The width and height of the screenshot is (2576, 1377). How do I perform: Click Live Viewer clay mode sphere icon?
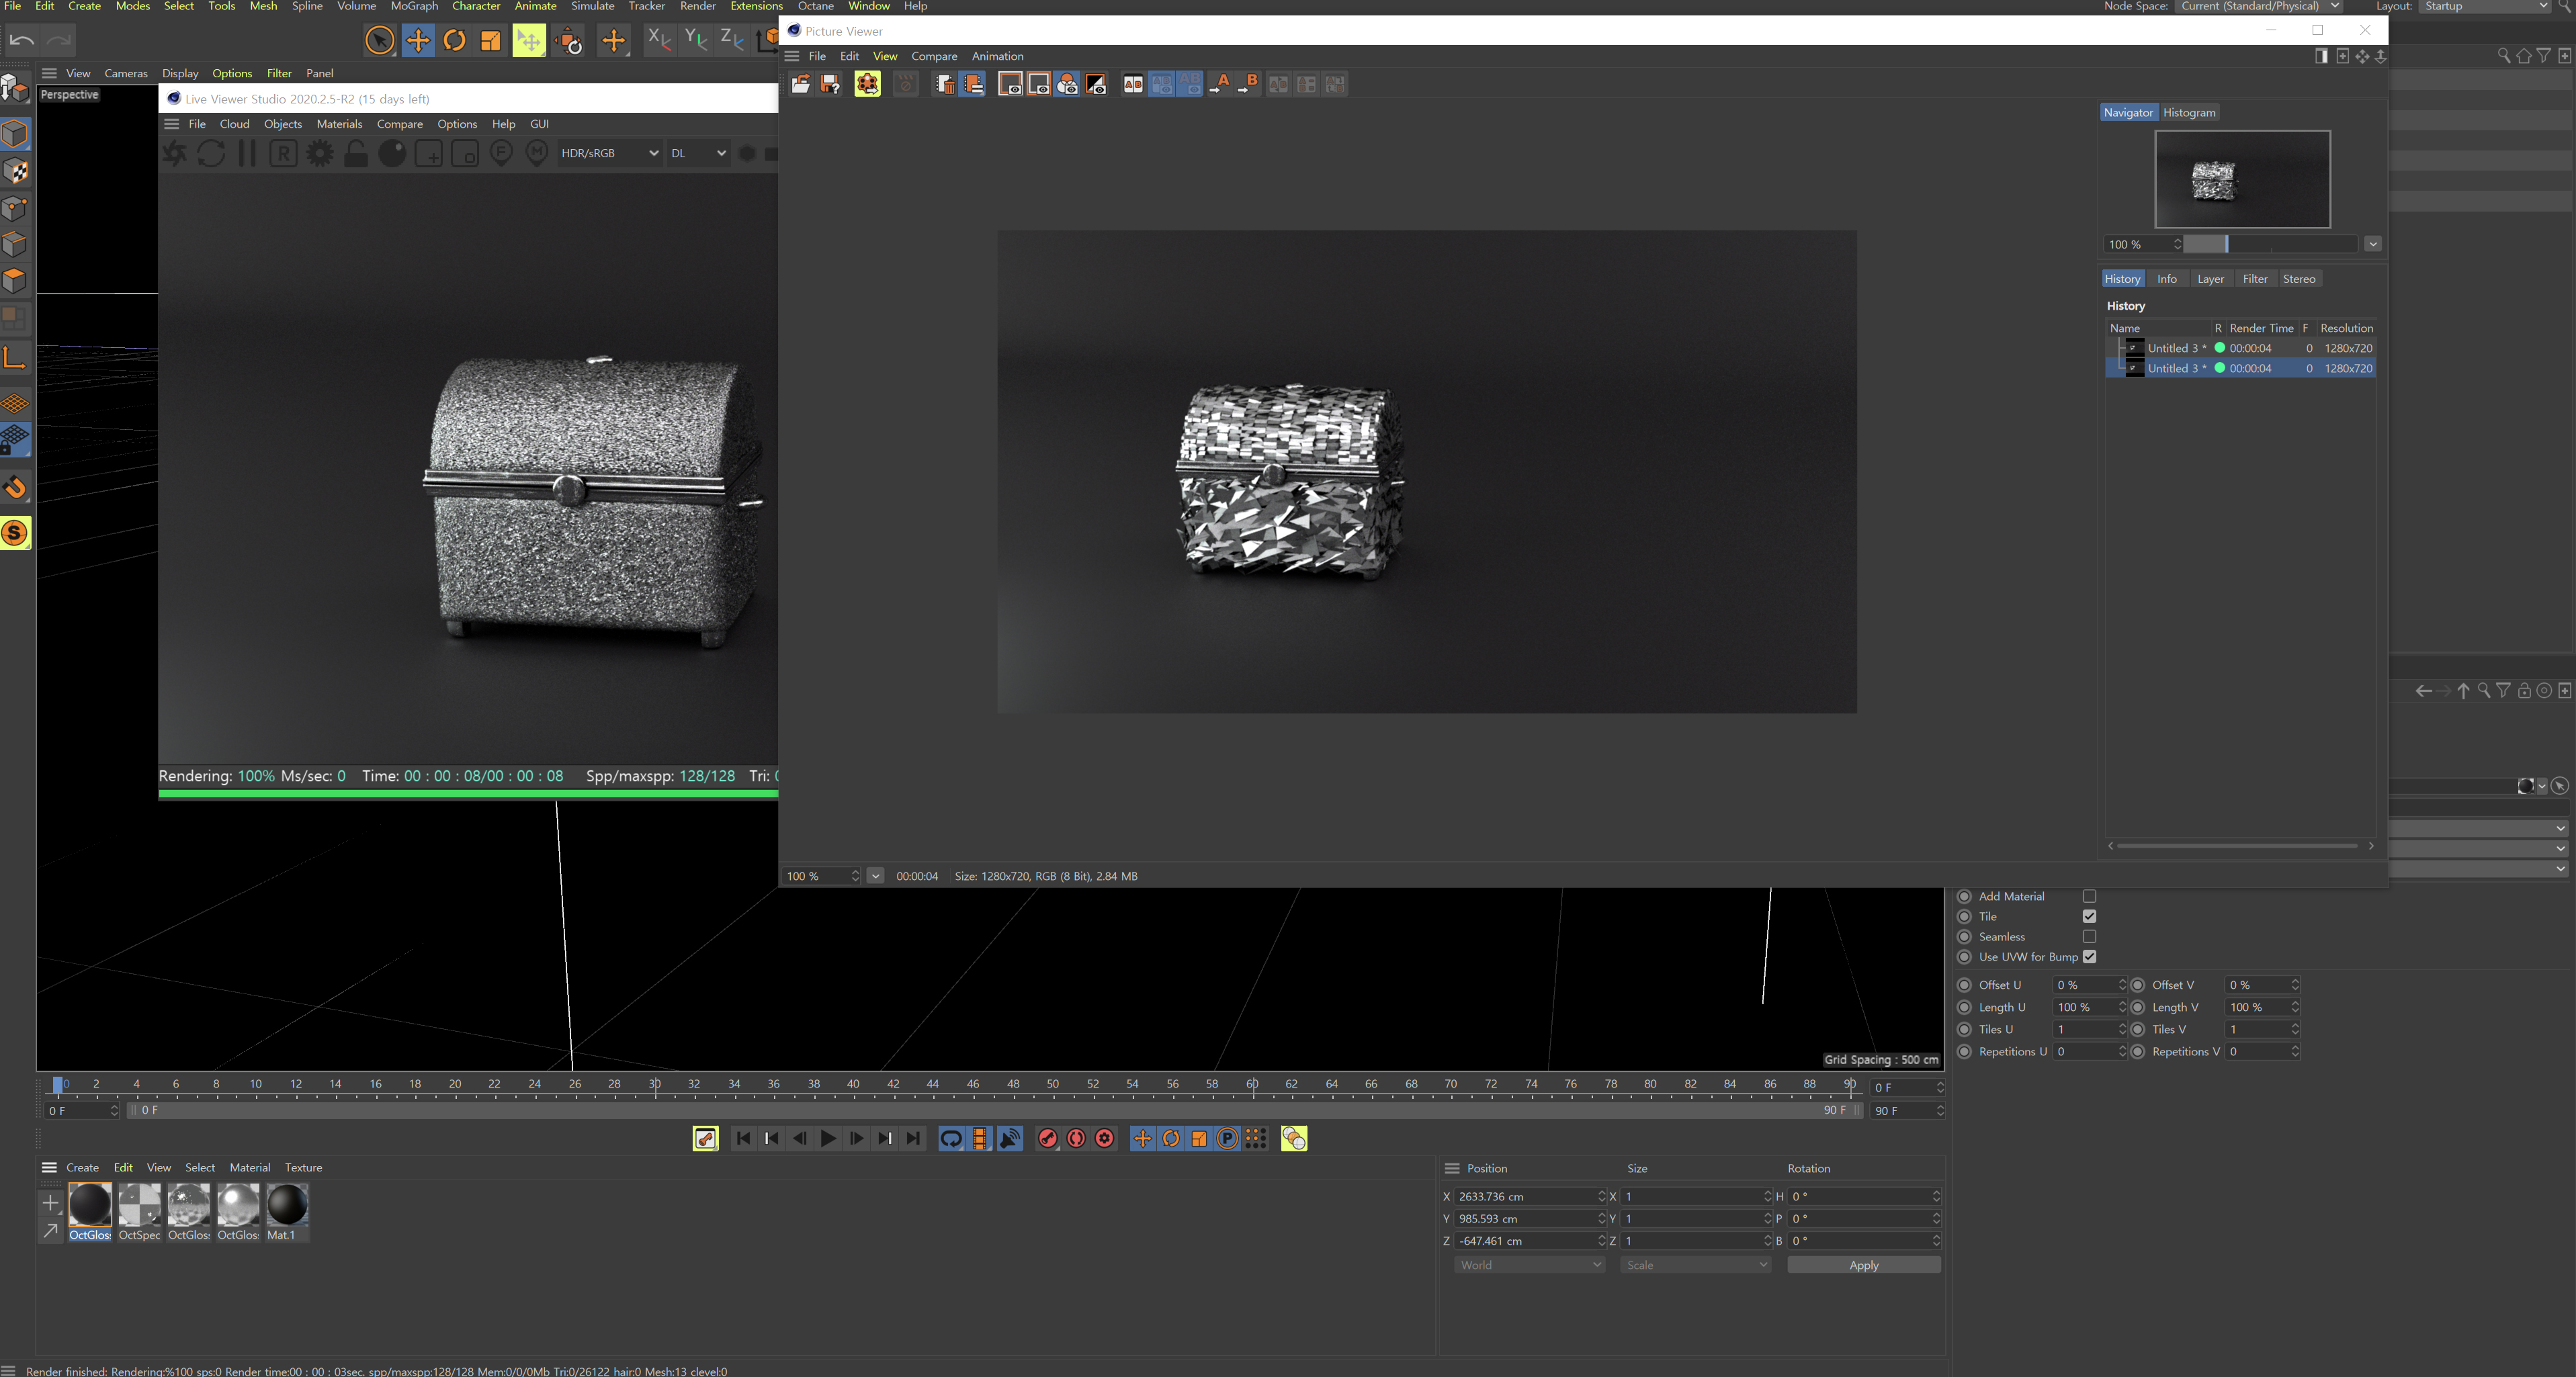tap(392, 153)
